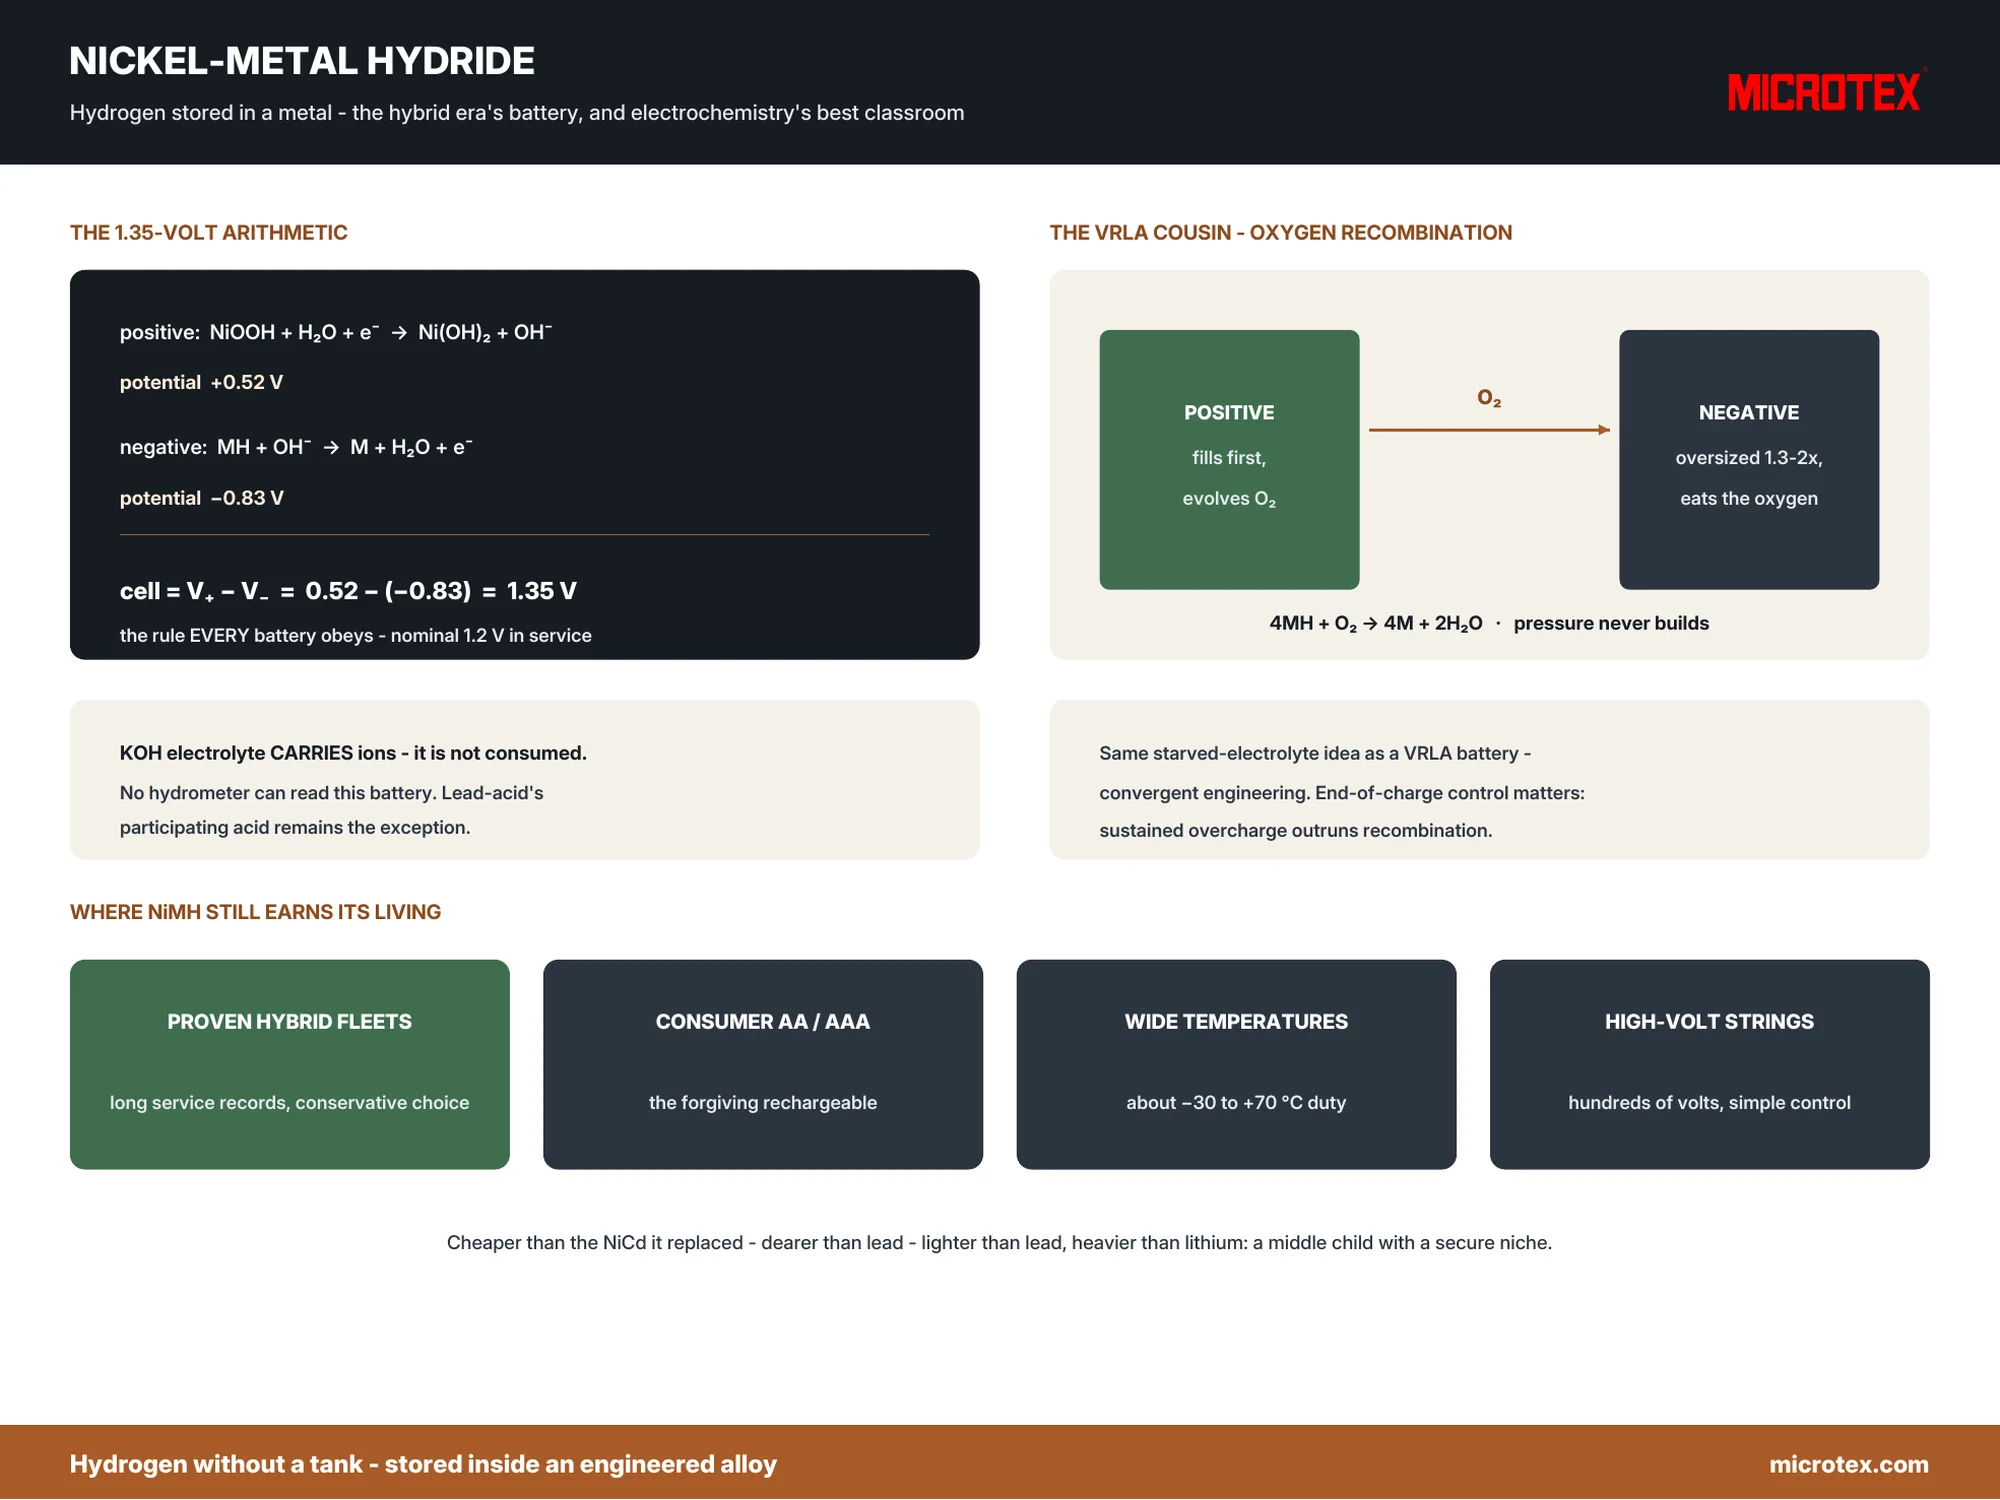The height and width of the screenshot is (1500, 2000).
Task: Click THE 1.35-VOLT ARITHMETIC heading
Action: tap(209, 232)
